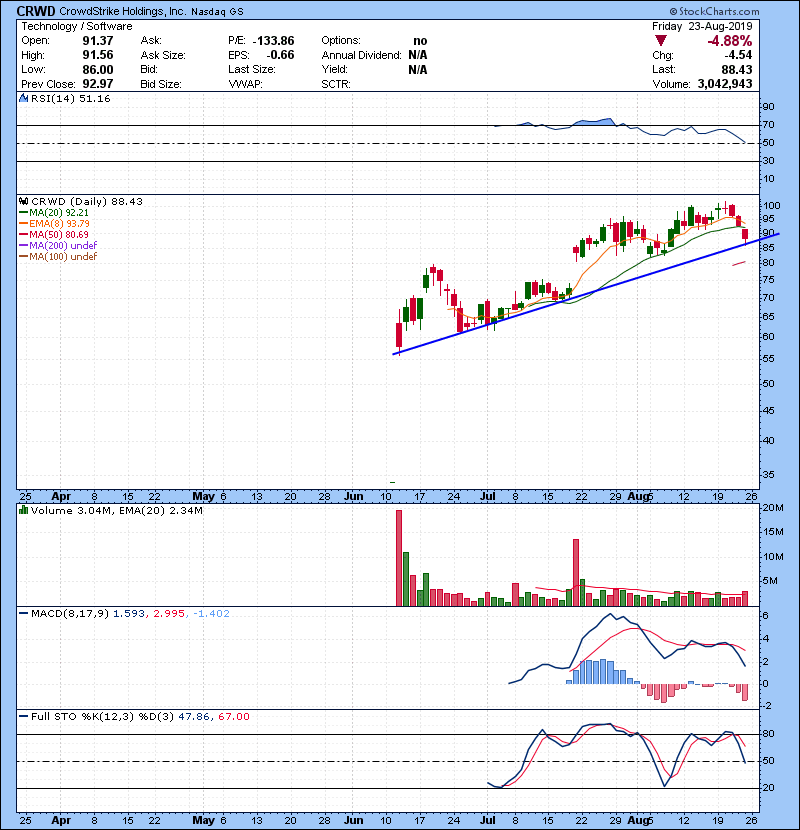This screenshot has height=830, width=800.
Task: Click the -4.88% percent change
Action: click(x=730, y=41)
